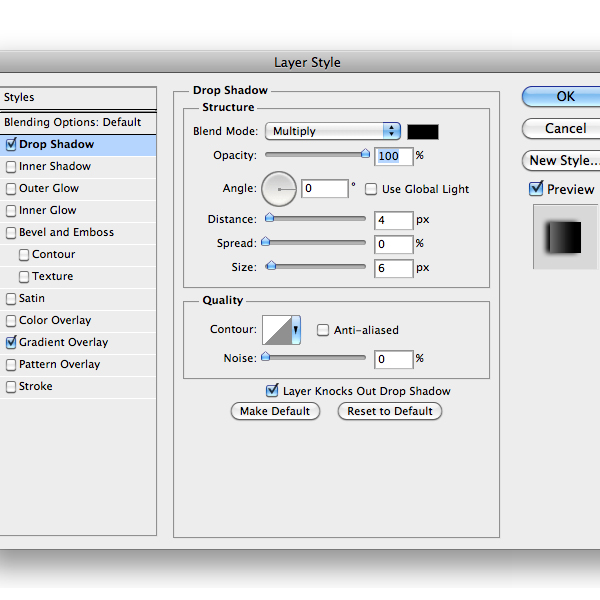
Task: Click the Noise slider handle
Action: (x=266, y=357)
